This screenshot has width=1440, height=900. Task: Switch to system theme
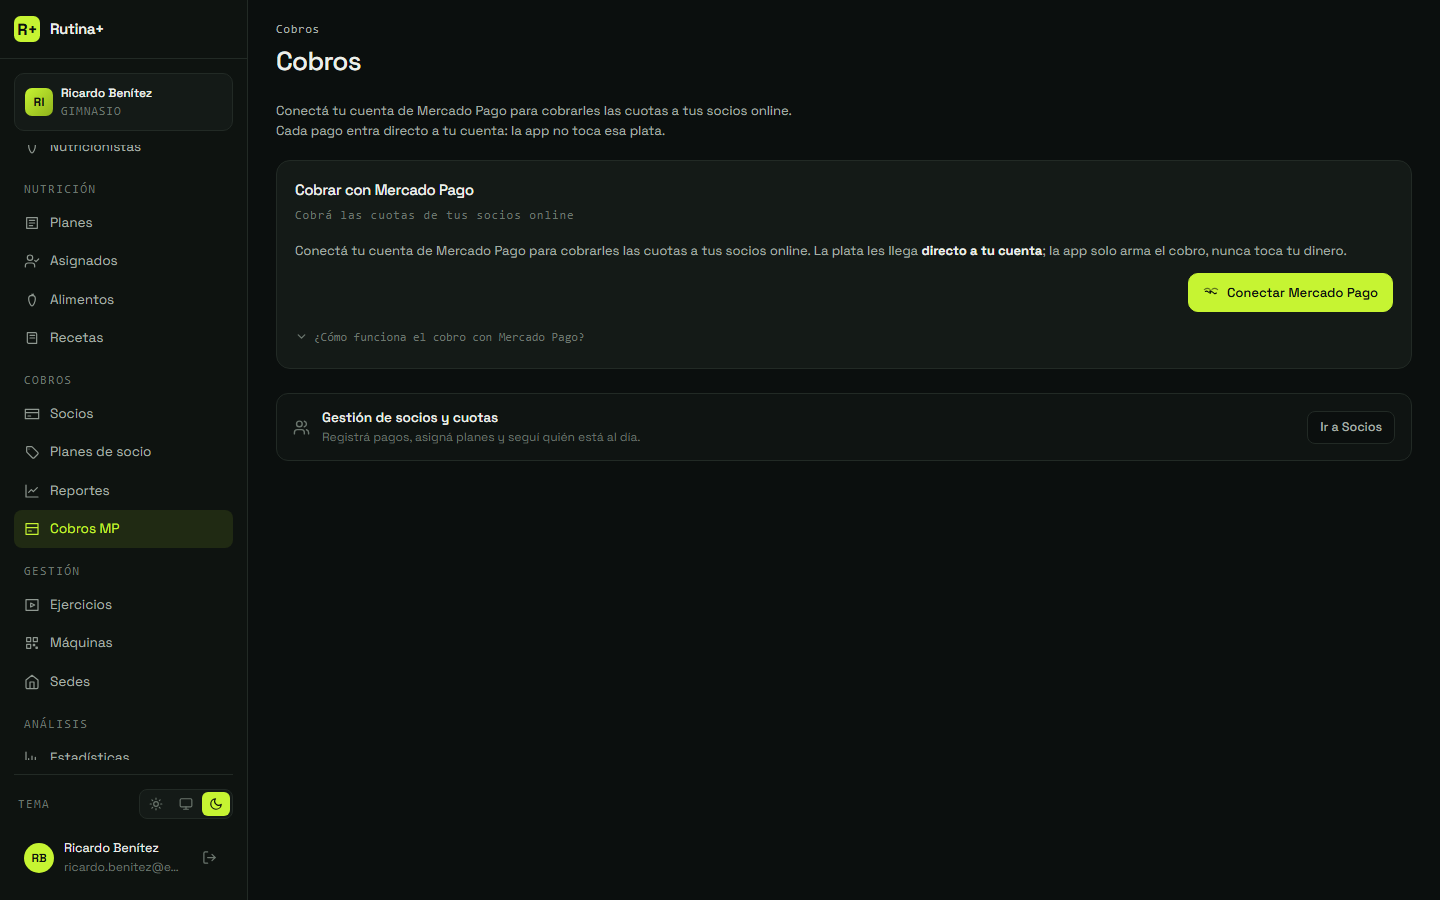click(186, 804)
